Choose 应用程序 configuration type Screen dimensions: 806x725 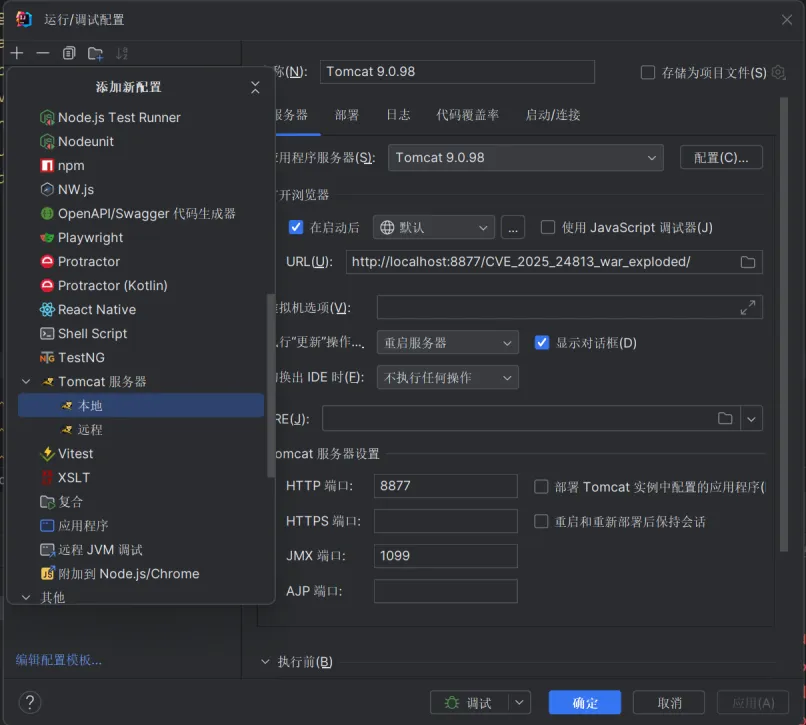141,525
